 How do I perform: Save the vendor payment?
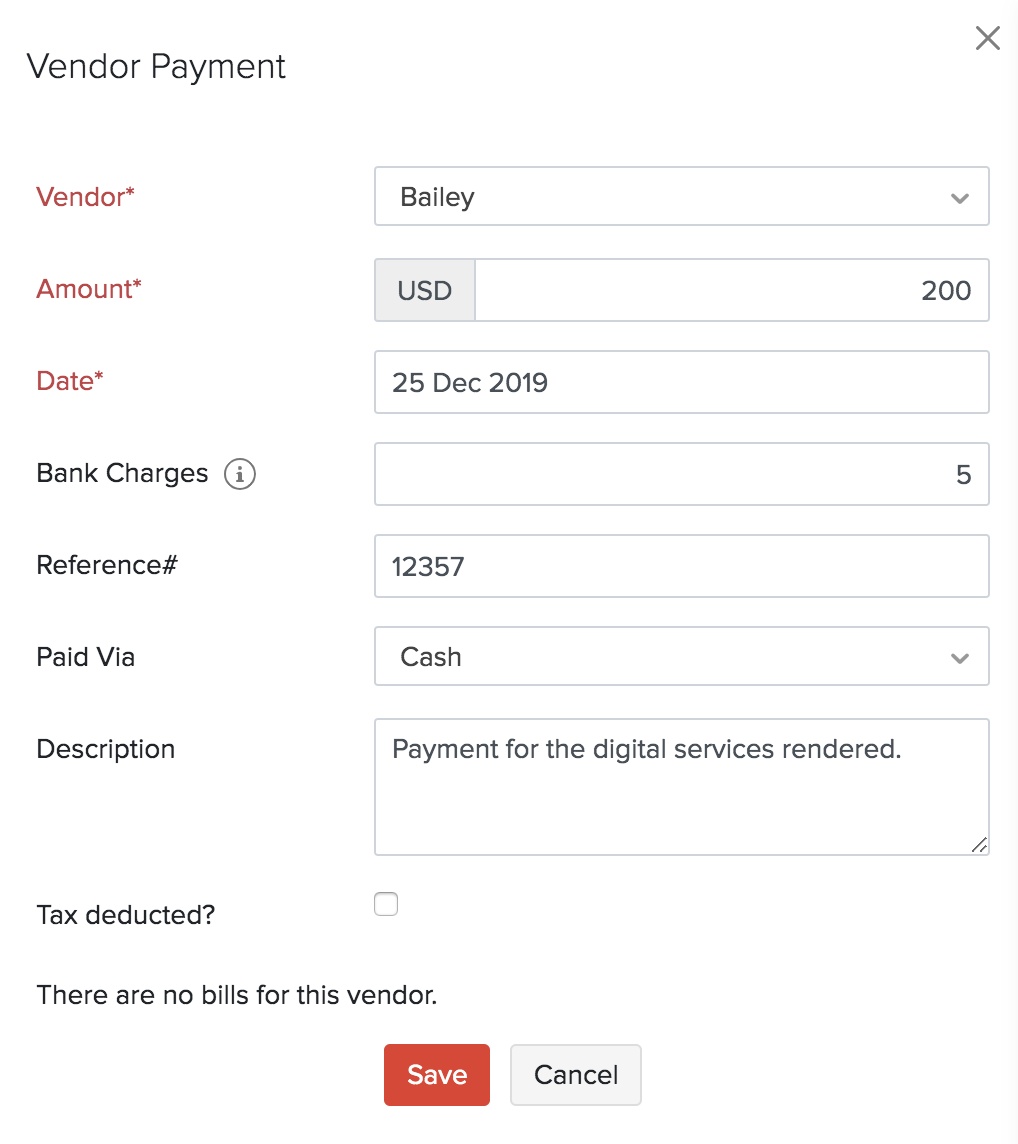(x=436, y=1074)
